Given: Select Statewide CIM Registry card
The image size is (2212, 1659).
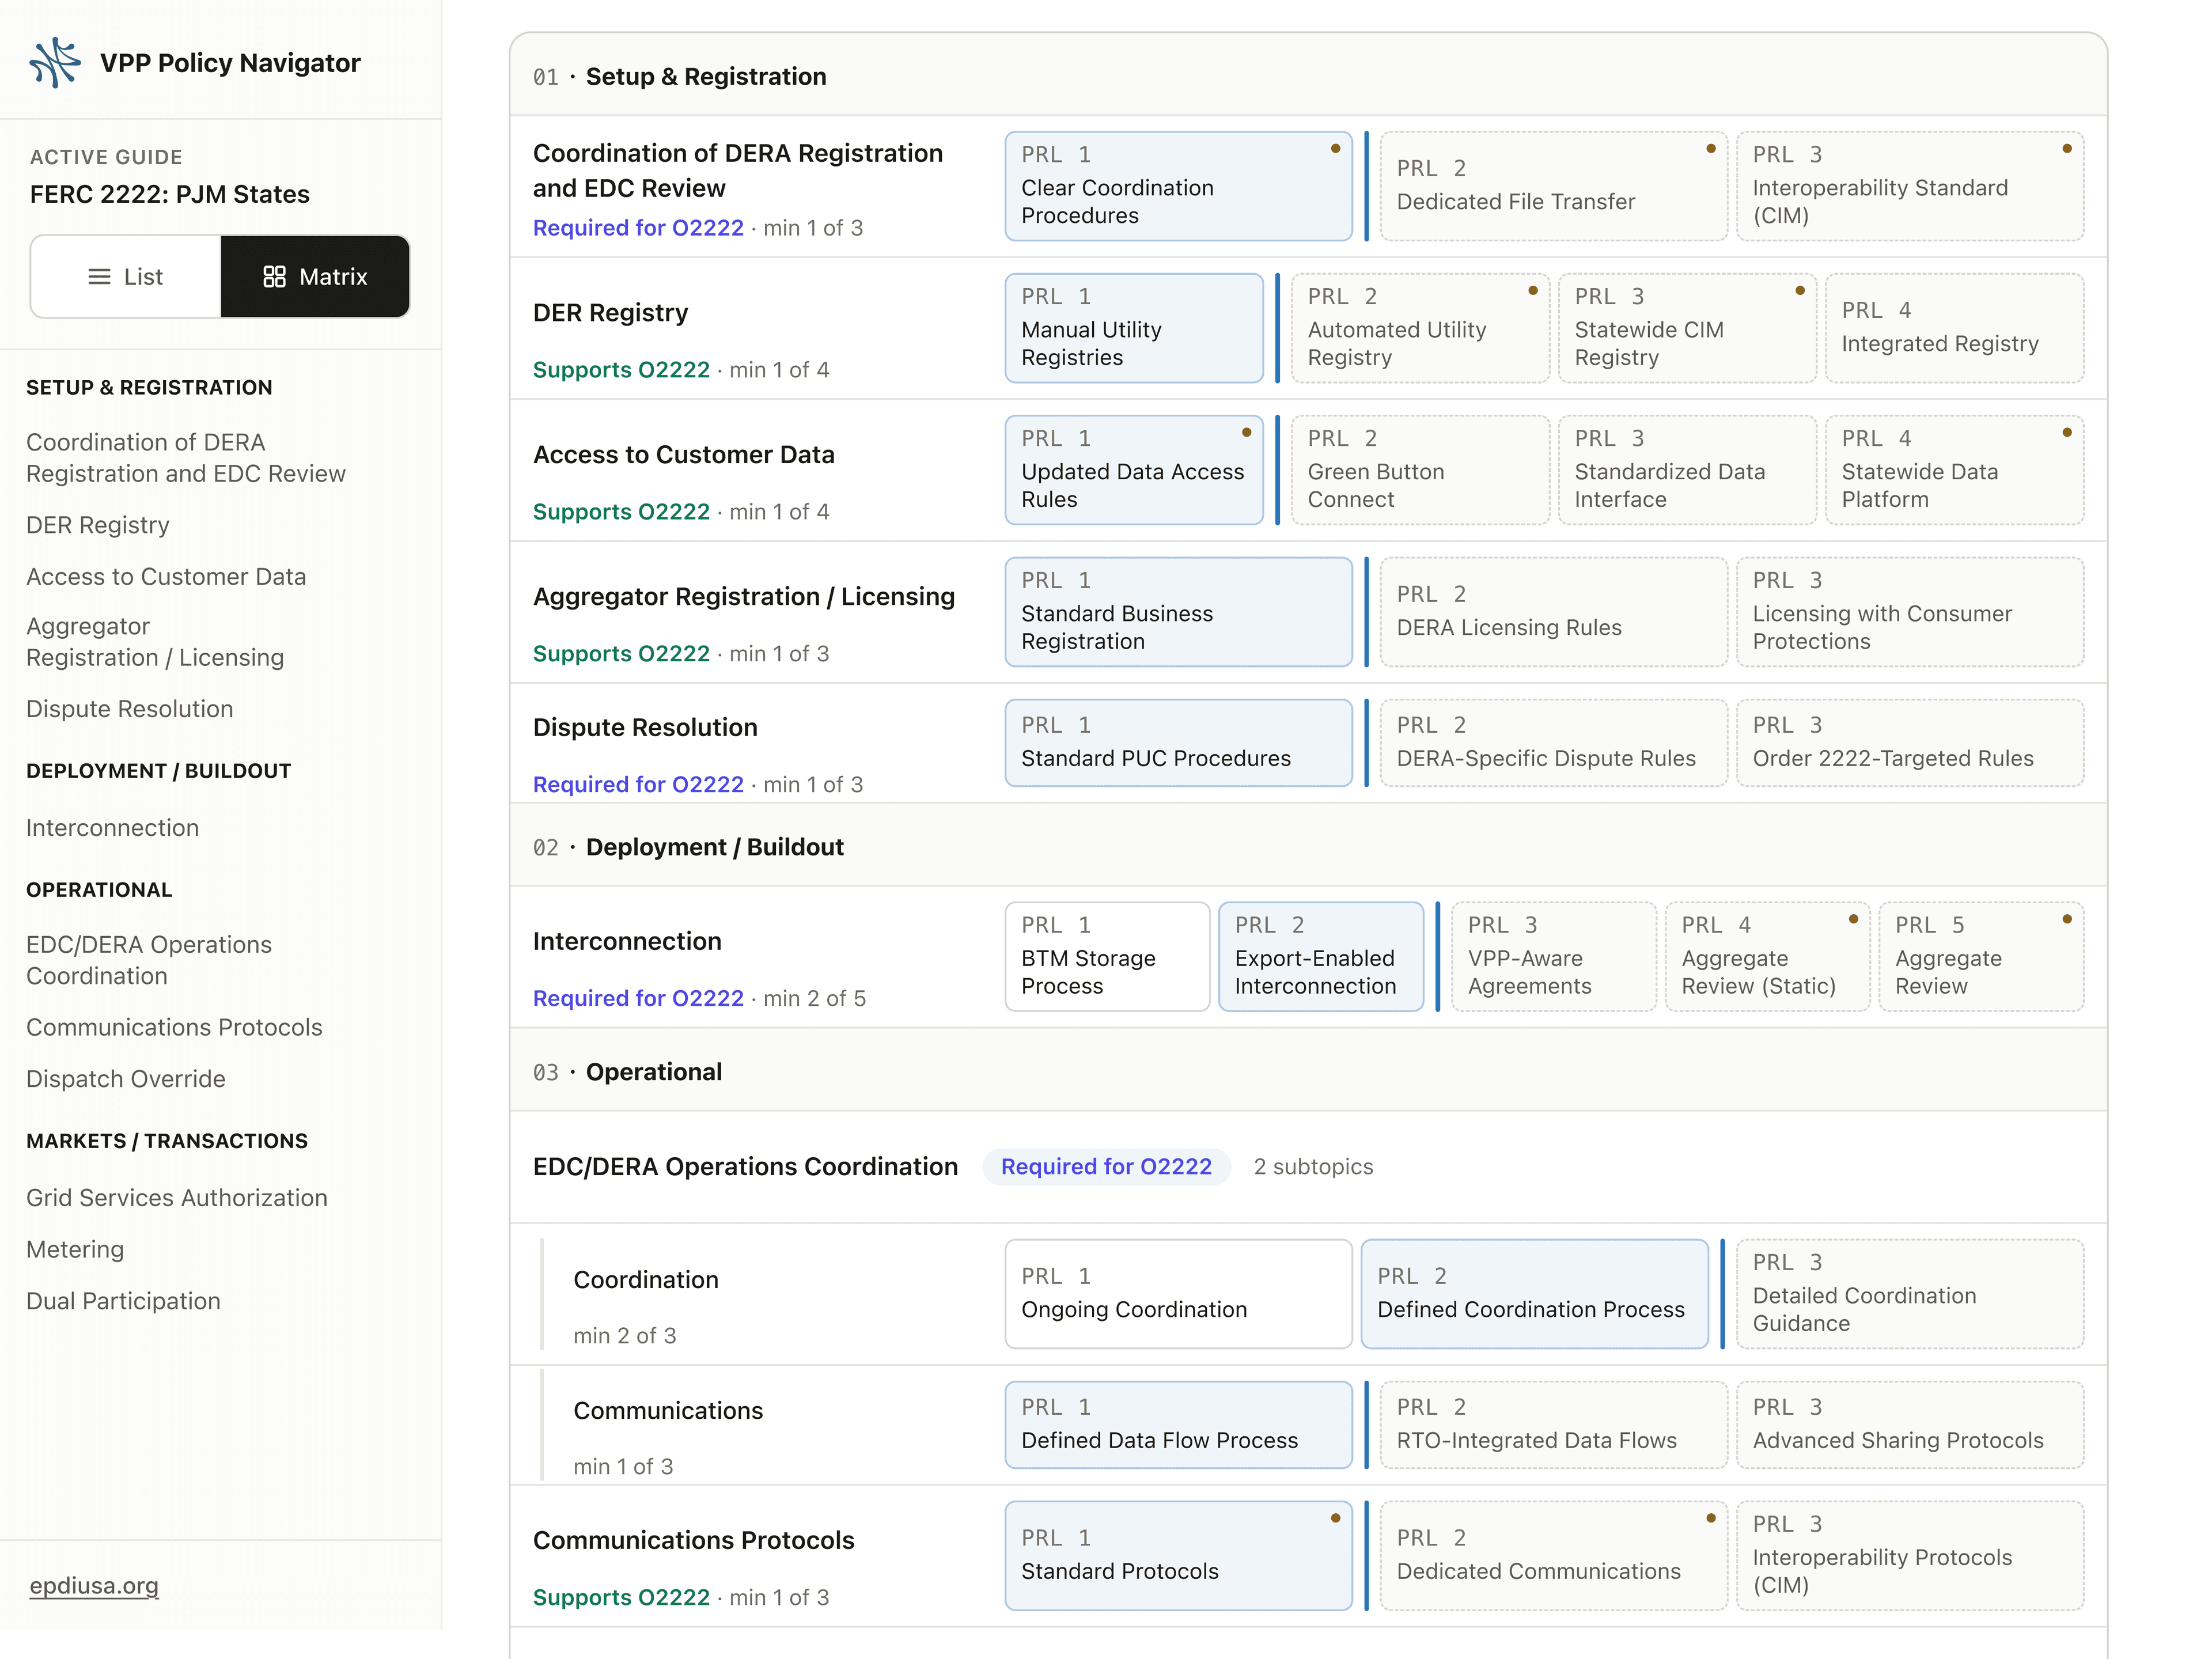Looking at the screenshot, I should click(1687, 328).
